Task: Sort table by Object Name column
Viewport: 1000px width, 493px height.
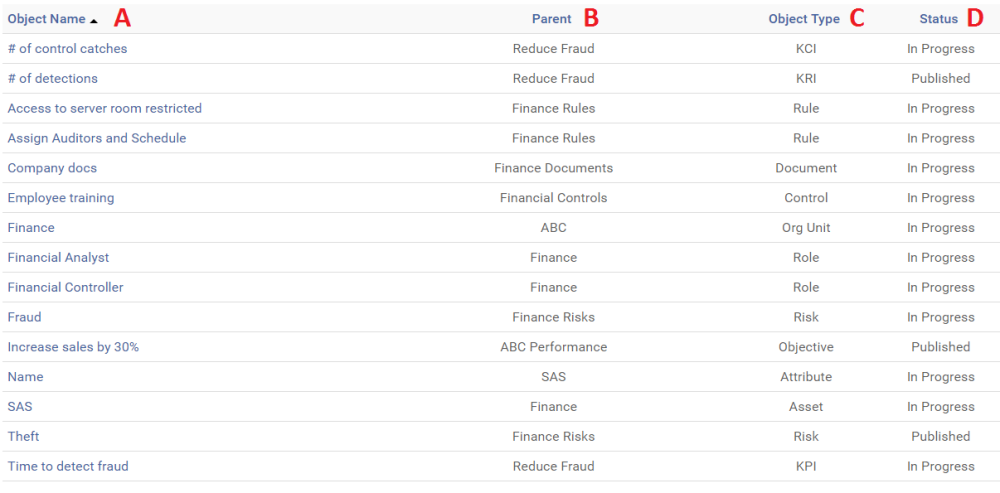Action: [x=46, y=19]
